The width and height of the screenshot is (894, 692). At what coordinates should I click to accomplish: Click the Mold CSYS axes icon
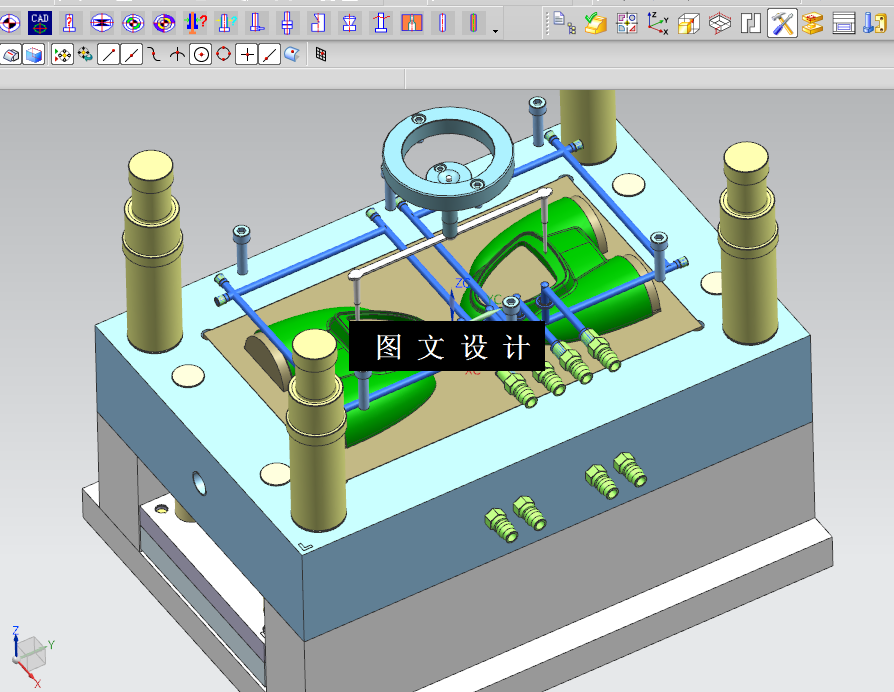coord(657,23)
